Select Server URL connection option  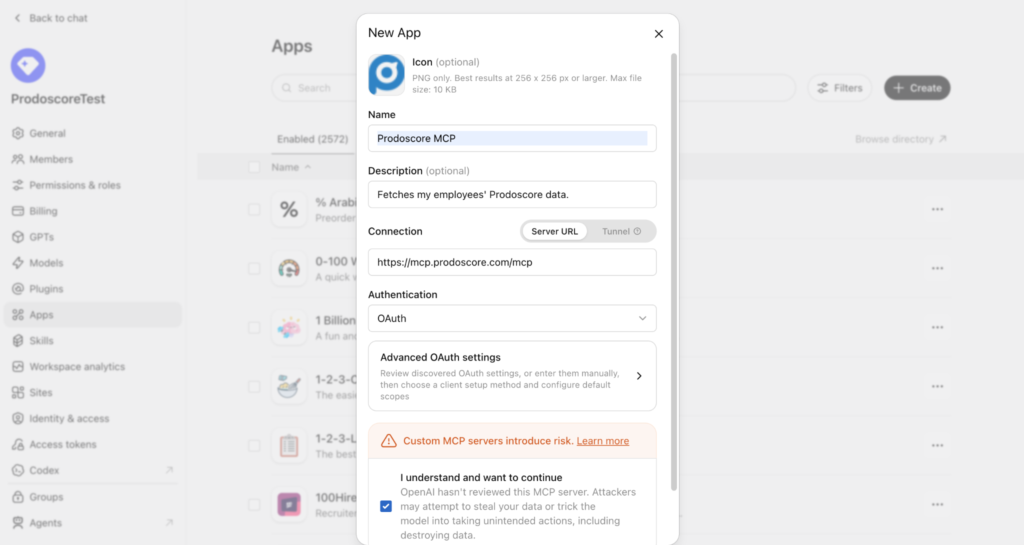pyautogui.click(x=554, y=231)
